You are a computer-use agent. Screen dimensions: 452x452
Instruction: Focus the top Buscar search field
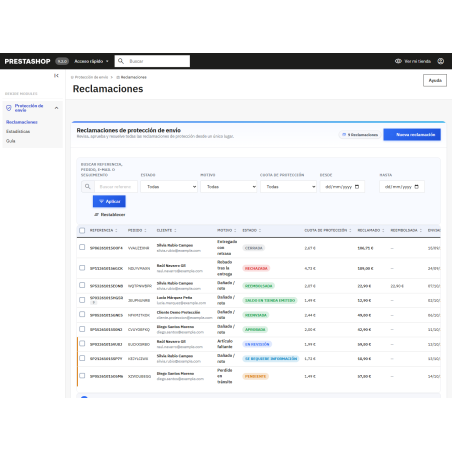pyautogui.click(x=152, y=61)
